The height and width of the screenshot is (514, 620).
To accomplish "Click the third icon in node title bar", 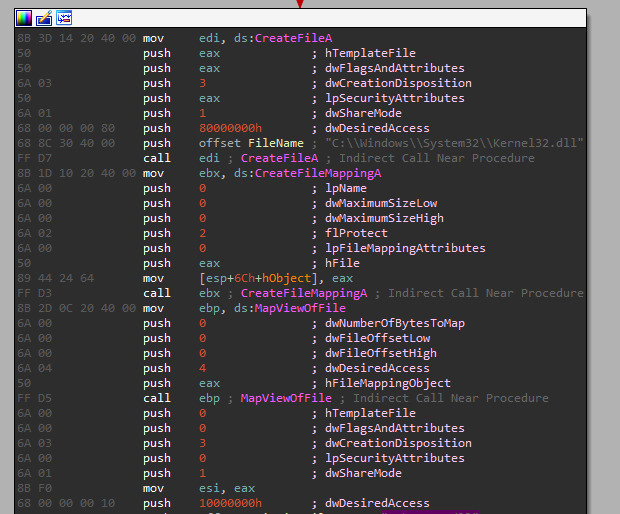I will [x=63, y=19].
